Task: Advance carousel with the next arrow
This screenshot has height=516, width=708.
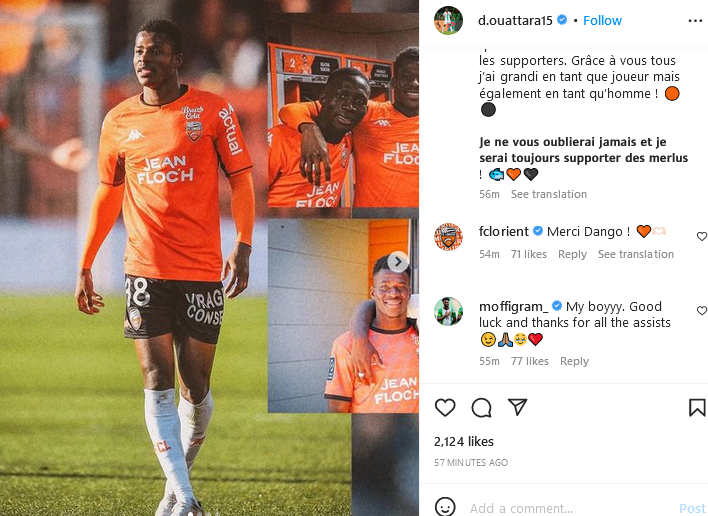Action: point(398,262)
